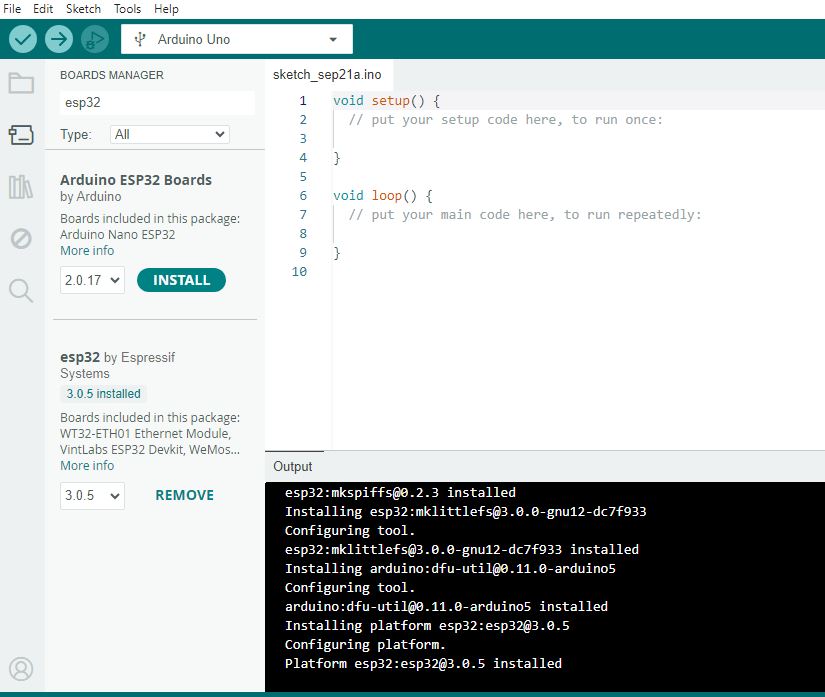This screenshot has height=697, width=825.
Task: Click 'Arduino Nano ESP32' board text
Action: (117, 235)
